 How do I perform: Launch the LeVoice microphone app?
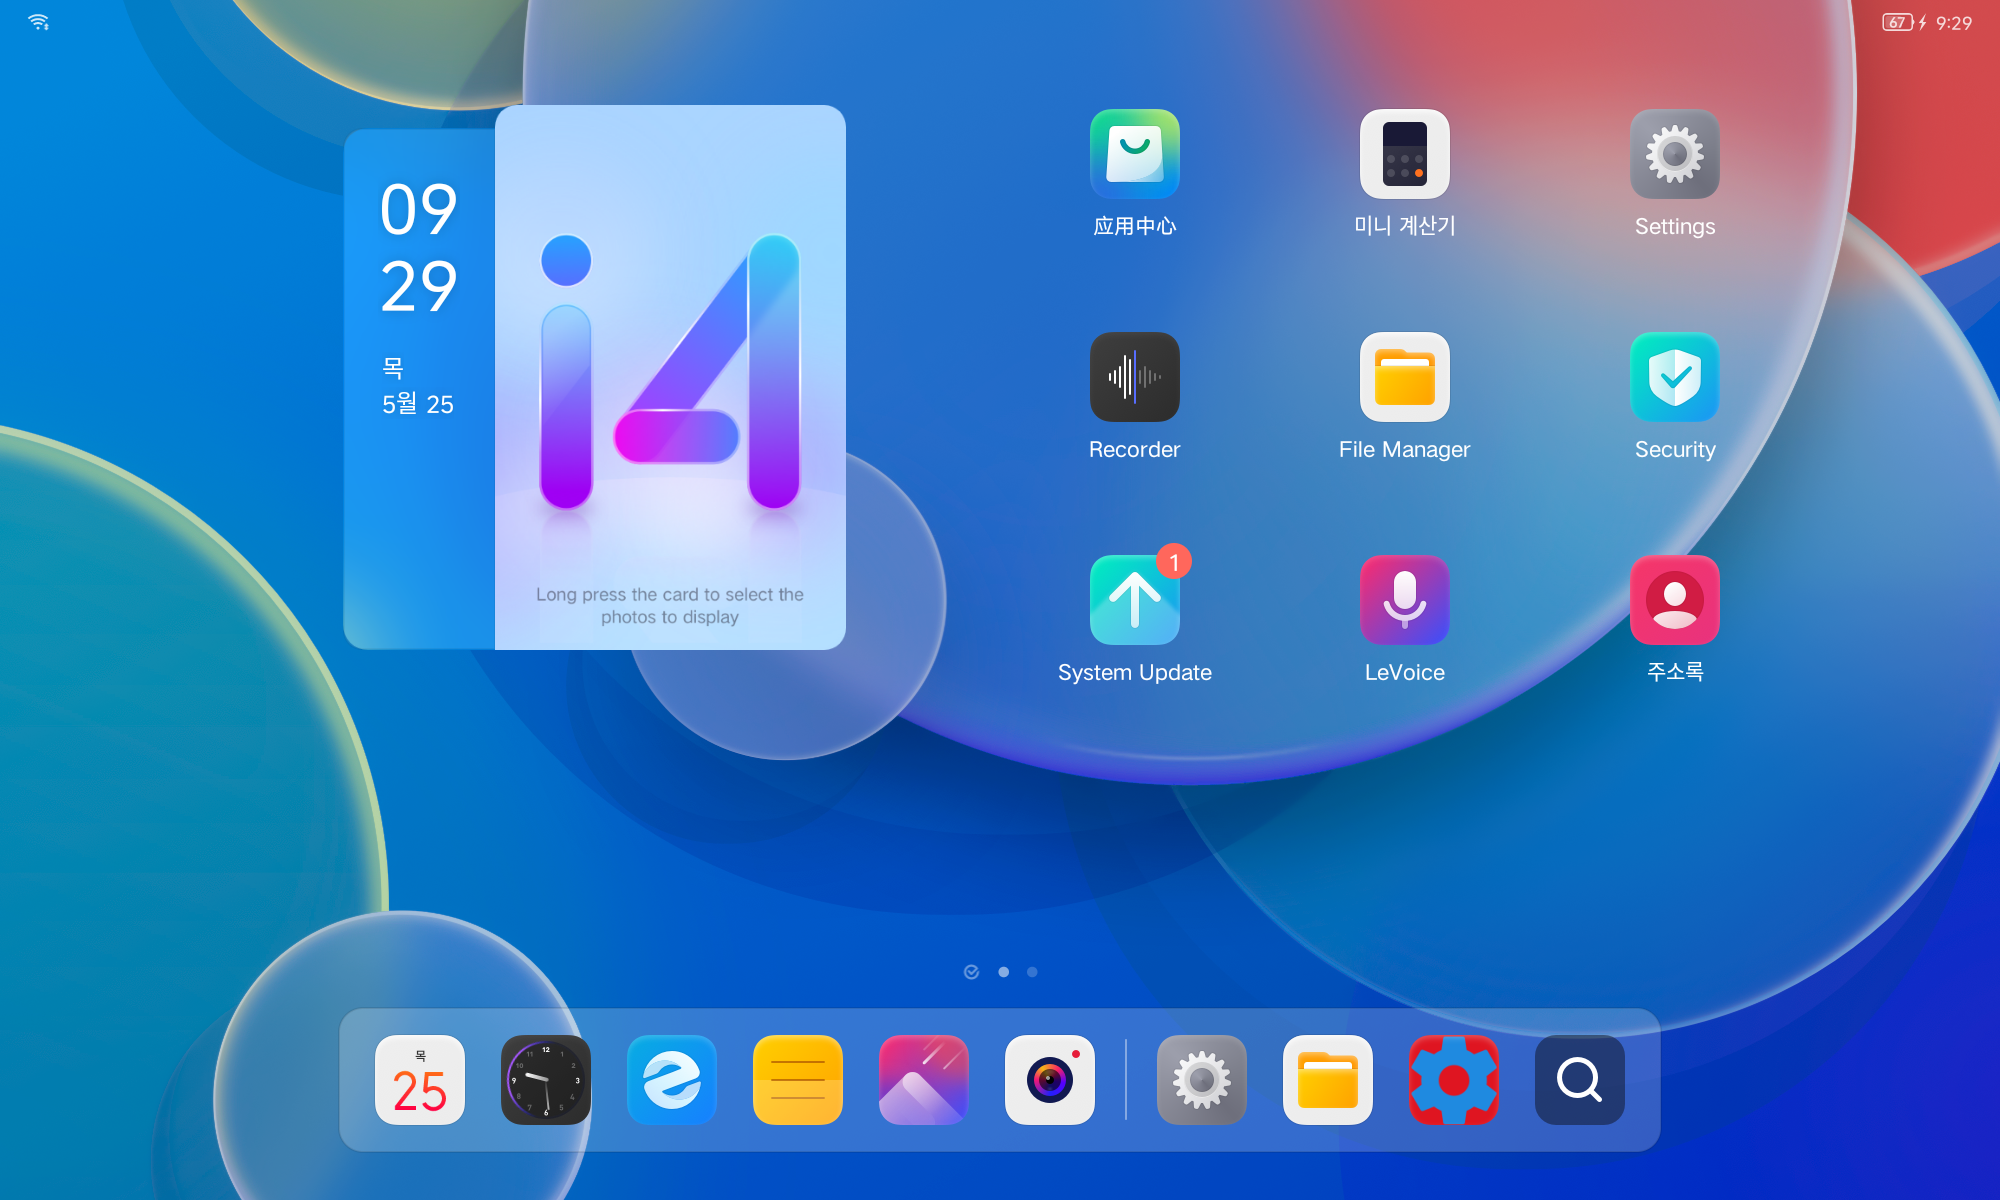[1404, 600]
